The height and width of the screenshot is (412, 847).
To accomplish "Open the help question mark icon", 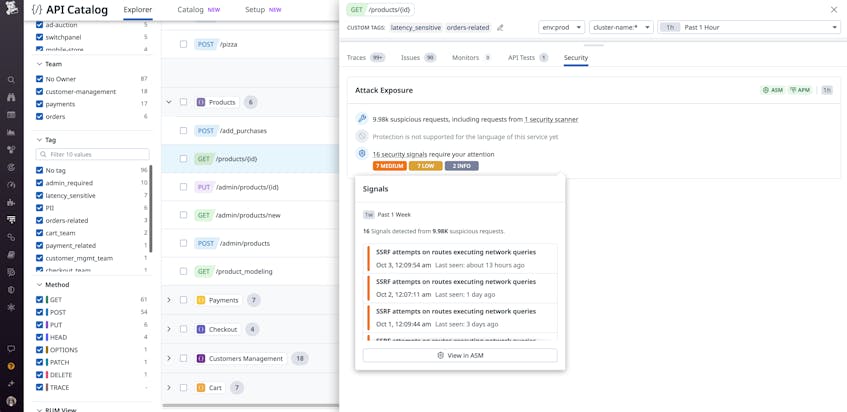I will point(11,366).
